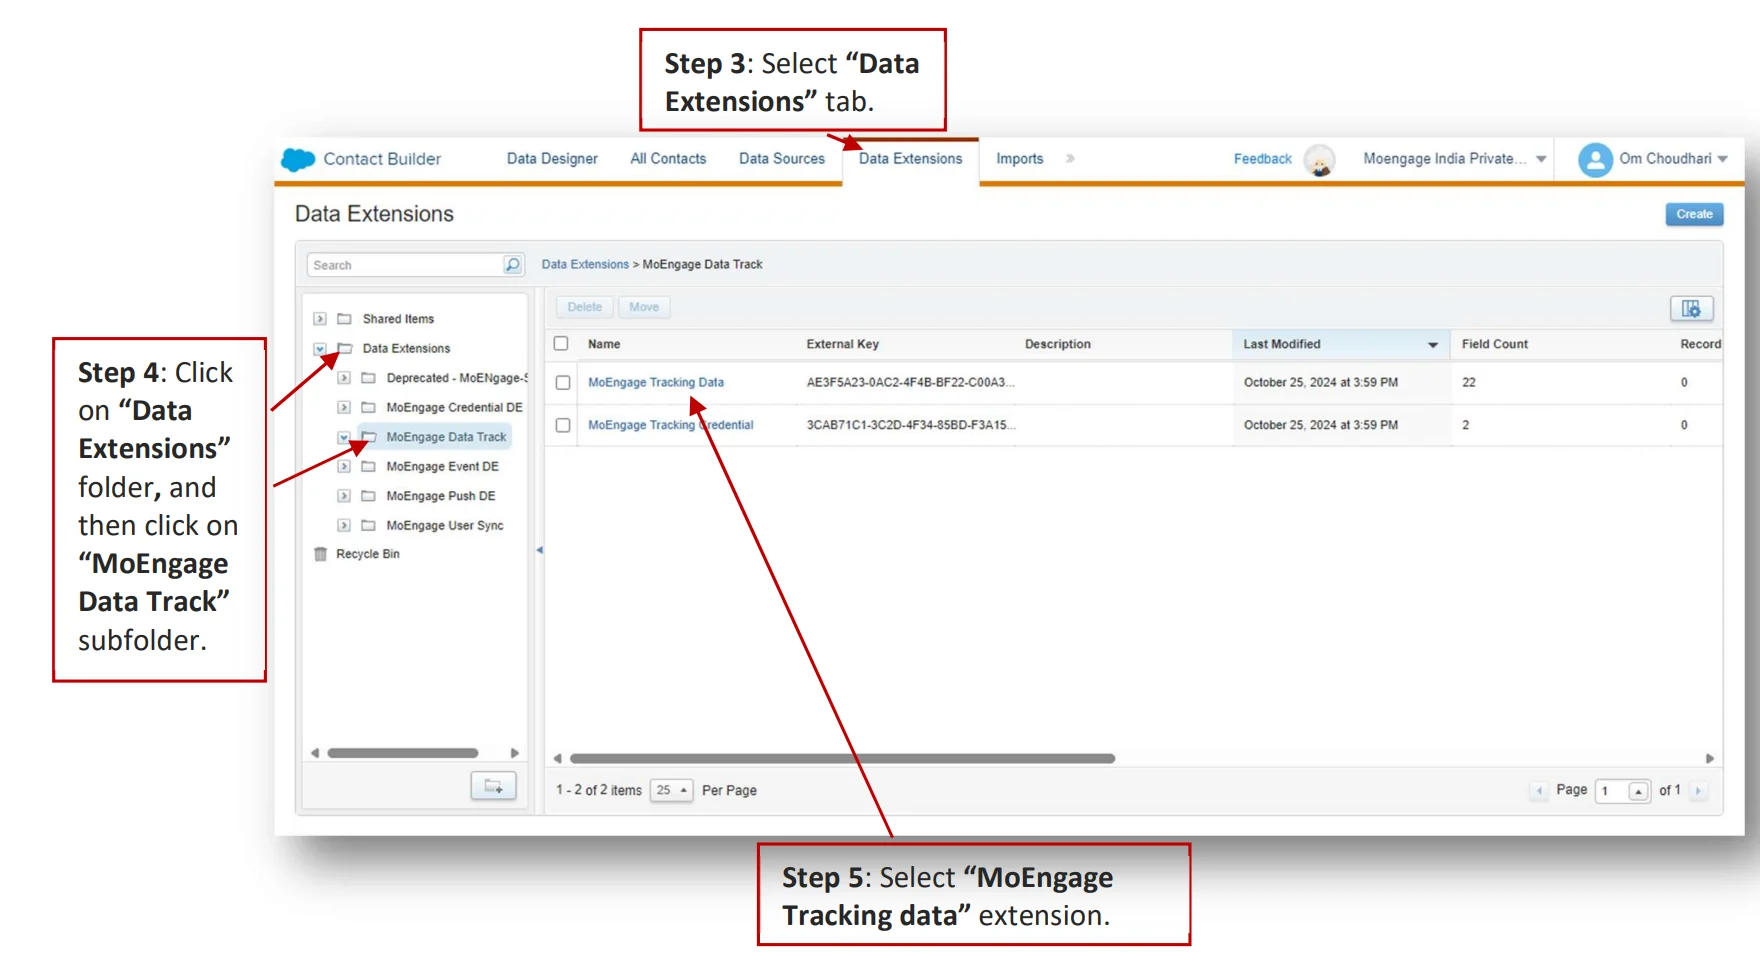The image size is (1760, 968).
Task: Click the Deprecated folder icon
Action: (x=368, y=378)
